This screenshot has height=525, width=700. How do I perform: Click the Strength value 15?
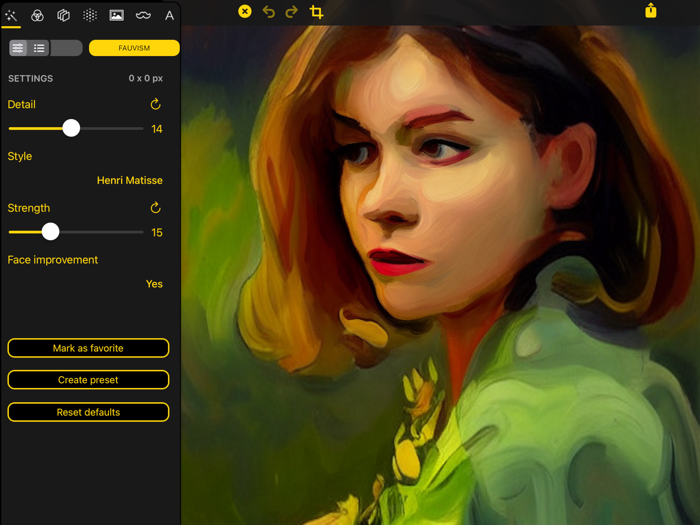[157, 233]
